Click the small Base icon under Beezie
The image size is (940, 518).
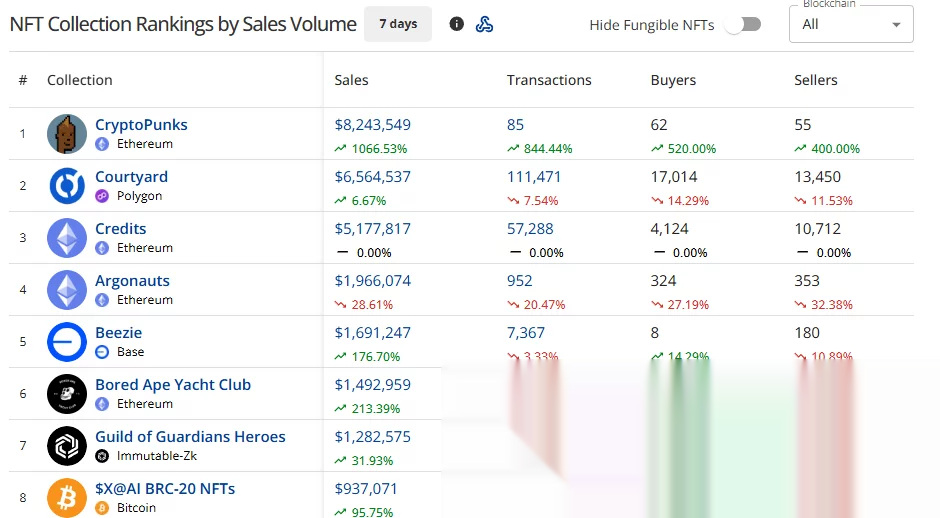point(103,352)
